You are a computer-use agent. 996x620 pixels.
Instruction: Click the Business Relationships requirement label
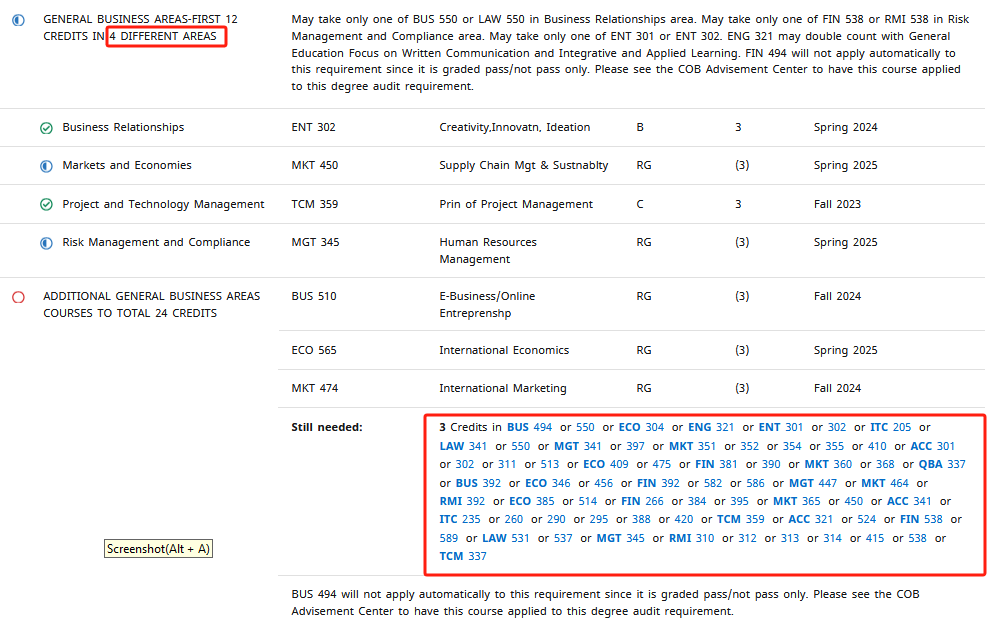123,128
